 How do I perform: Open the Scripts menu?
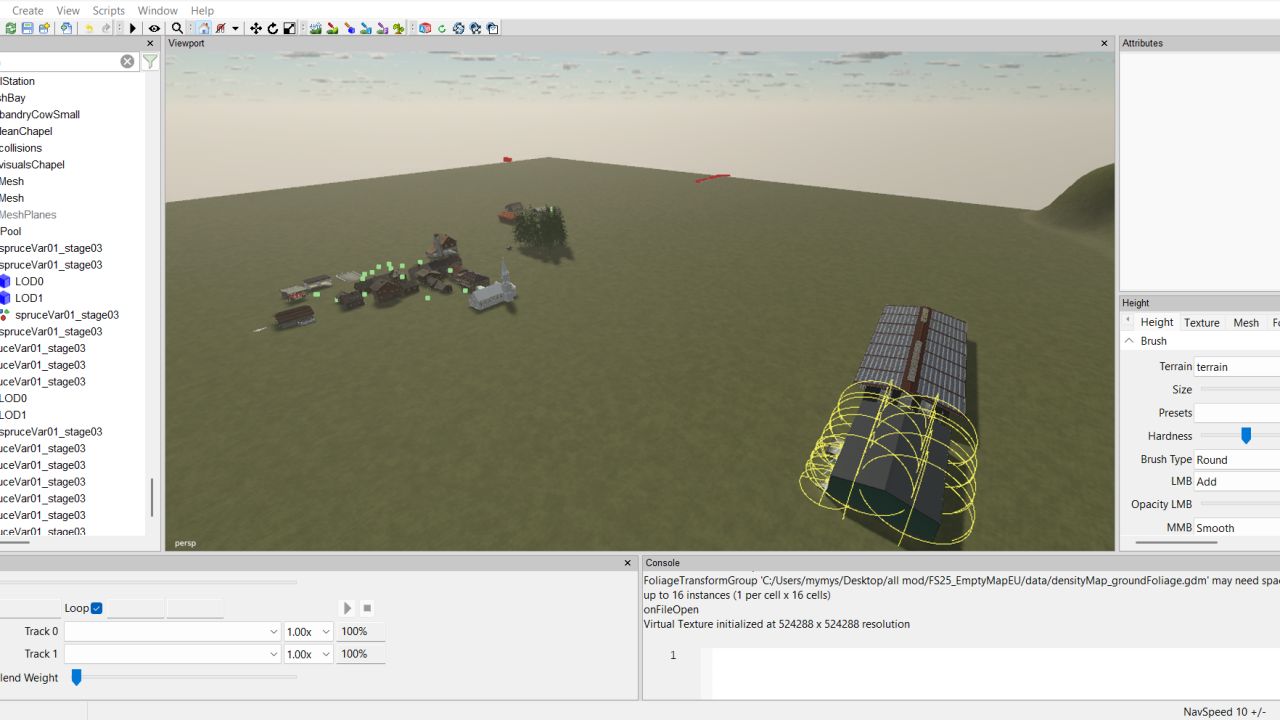coord(108,10)
